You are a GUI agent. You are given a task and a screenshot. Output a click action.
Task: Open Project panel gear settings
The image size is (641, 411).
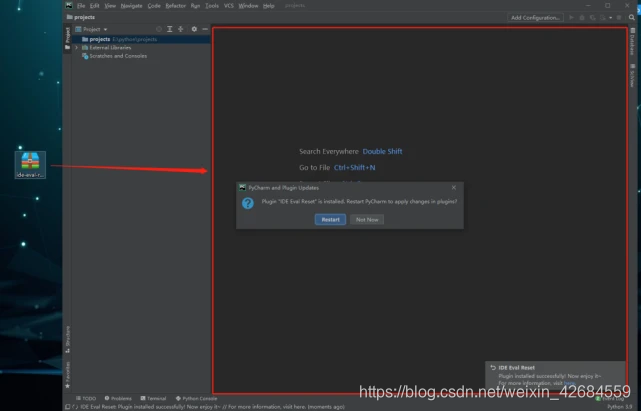[194, 29]
